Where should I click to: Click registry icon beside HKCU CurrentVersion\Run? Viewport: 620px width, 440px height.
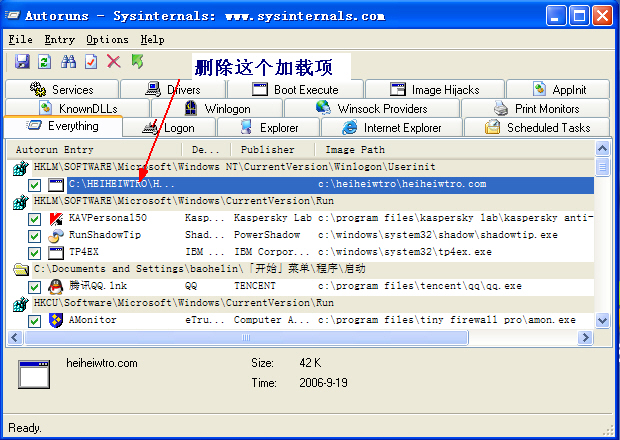click(21, 304)
